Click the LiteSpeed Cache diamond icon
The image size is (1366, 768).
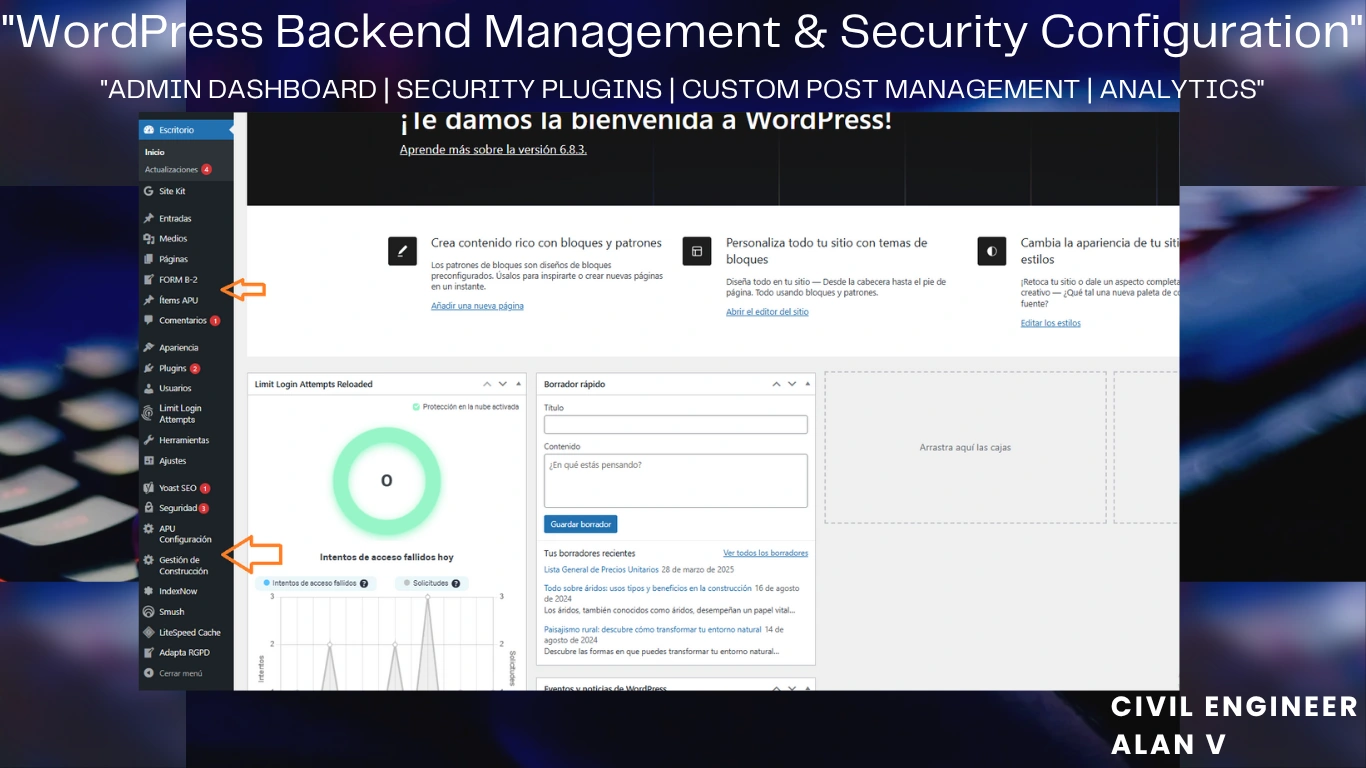[x=149, y=632]
